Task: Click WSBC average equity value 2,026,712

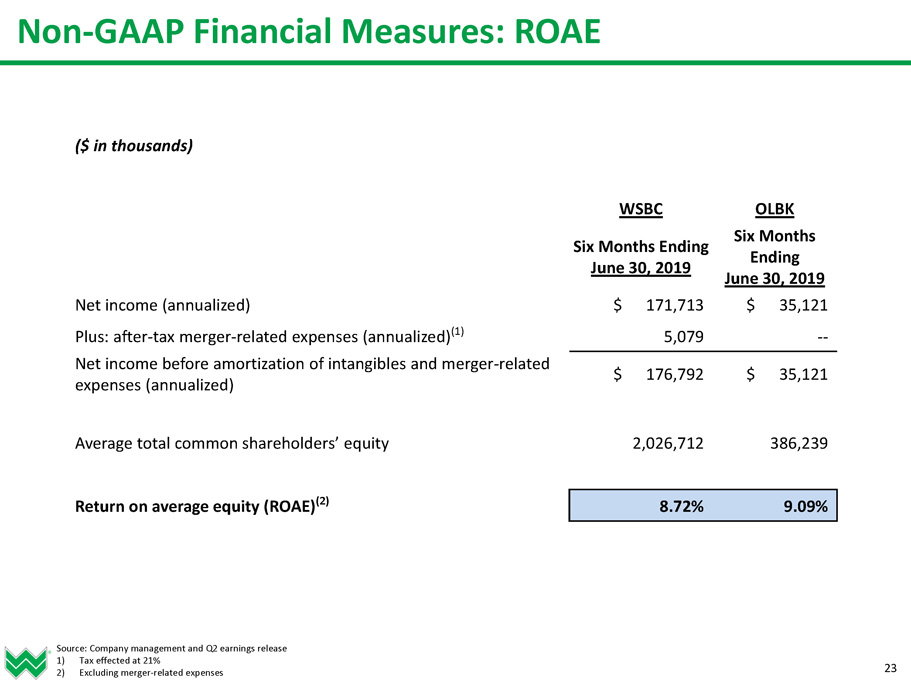Action: [668, 444]
